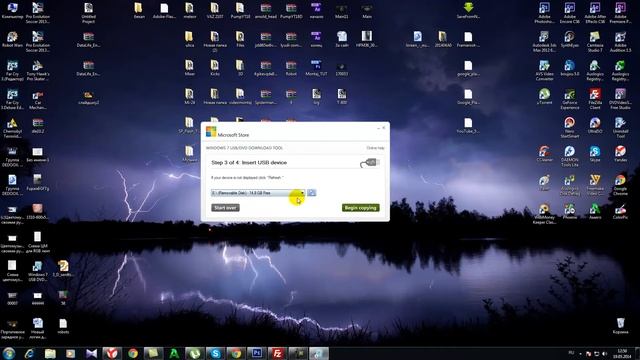This screenshot has width=640, height=360.
Task: Select the SaveFrom.Net desktop icon
Action: coord(468,11)
